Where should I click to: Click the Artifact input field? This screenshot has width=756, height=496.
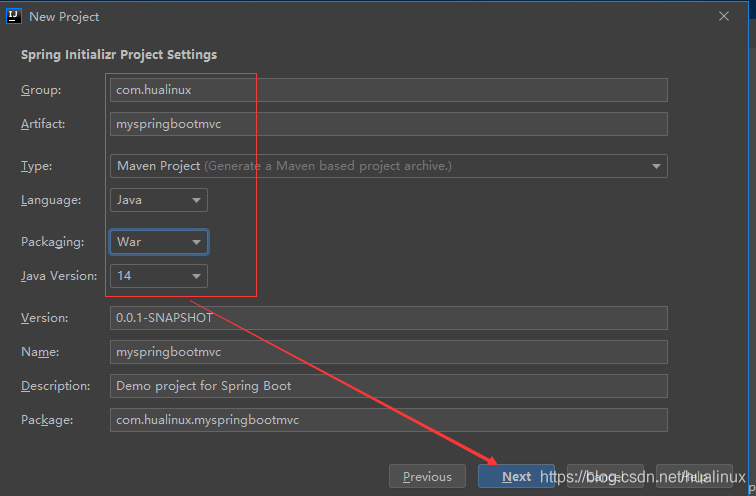click(x=389, y=124)
